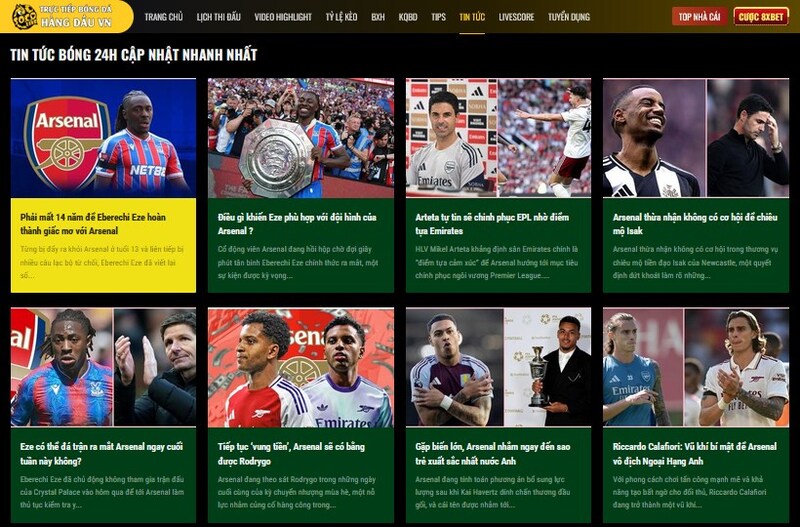Open the KQBD results page

408,17
